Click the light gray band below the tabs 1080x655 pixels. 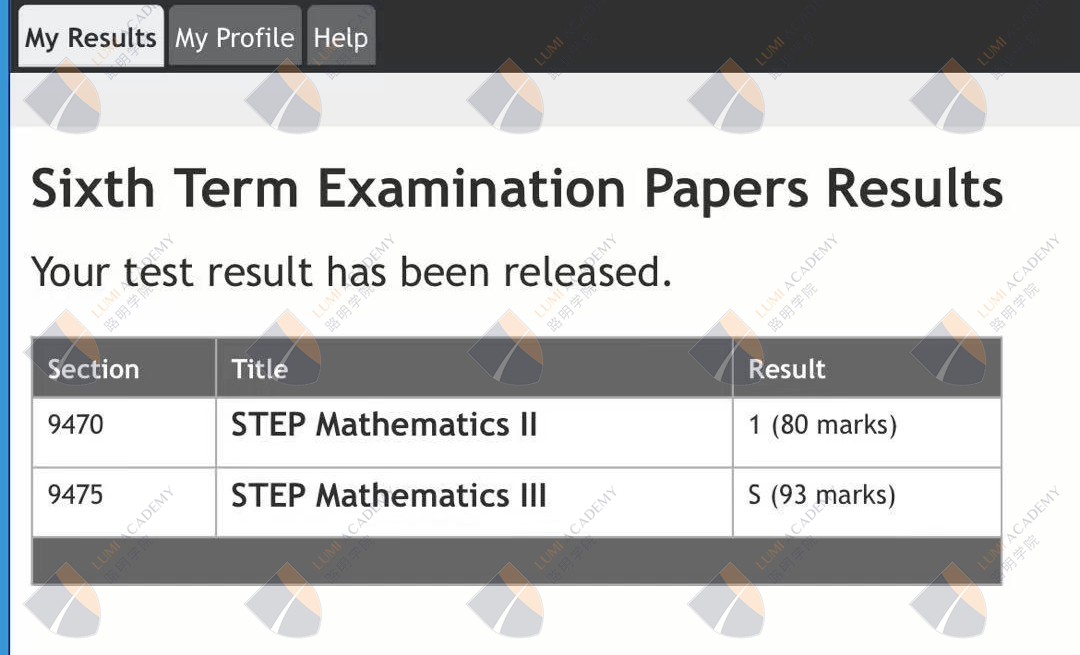pos(540,99)
